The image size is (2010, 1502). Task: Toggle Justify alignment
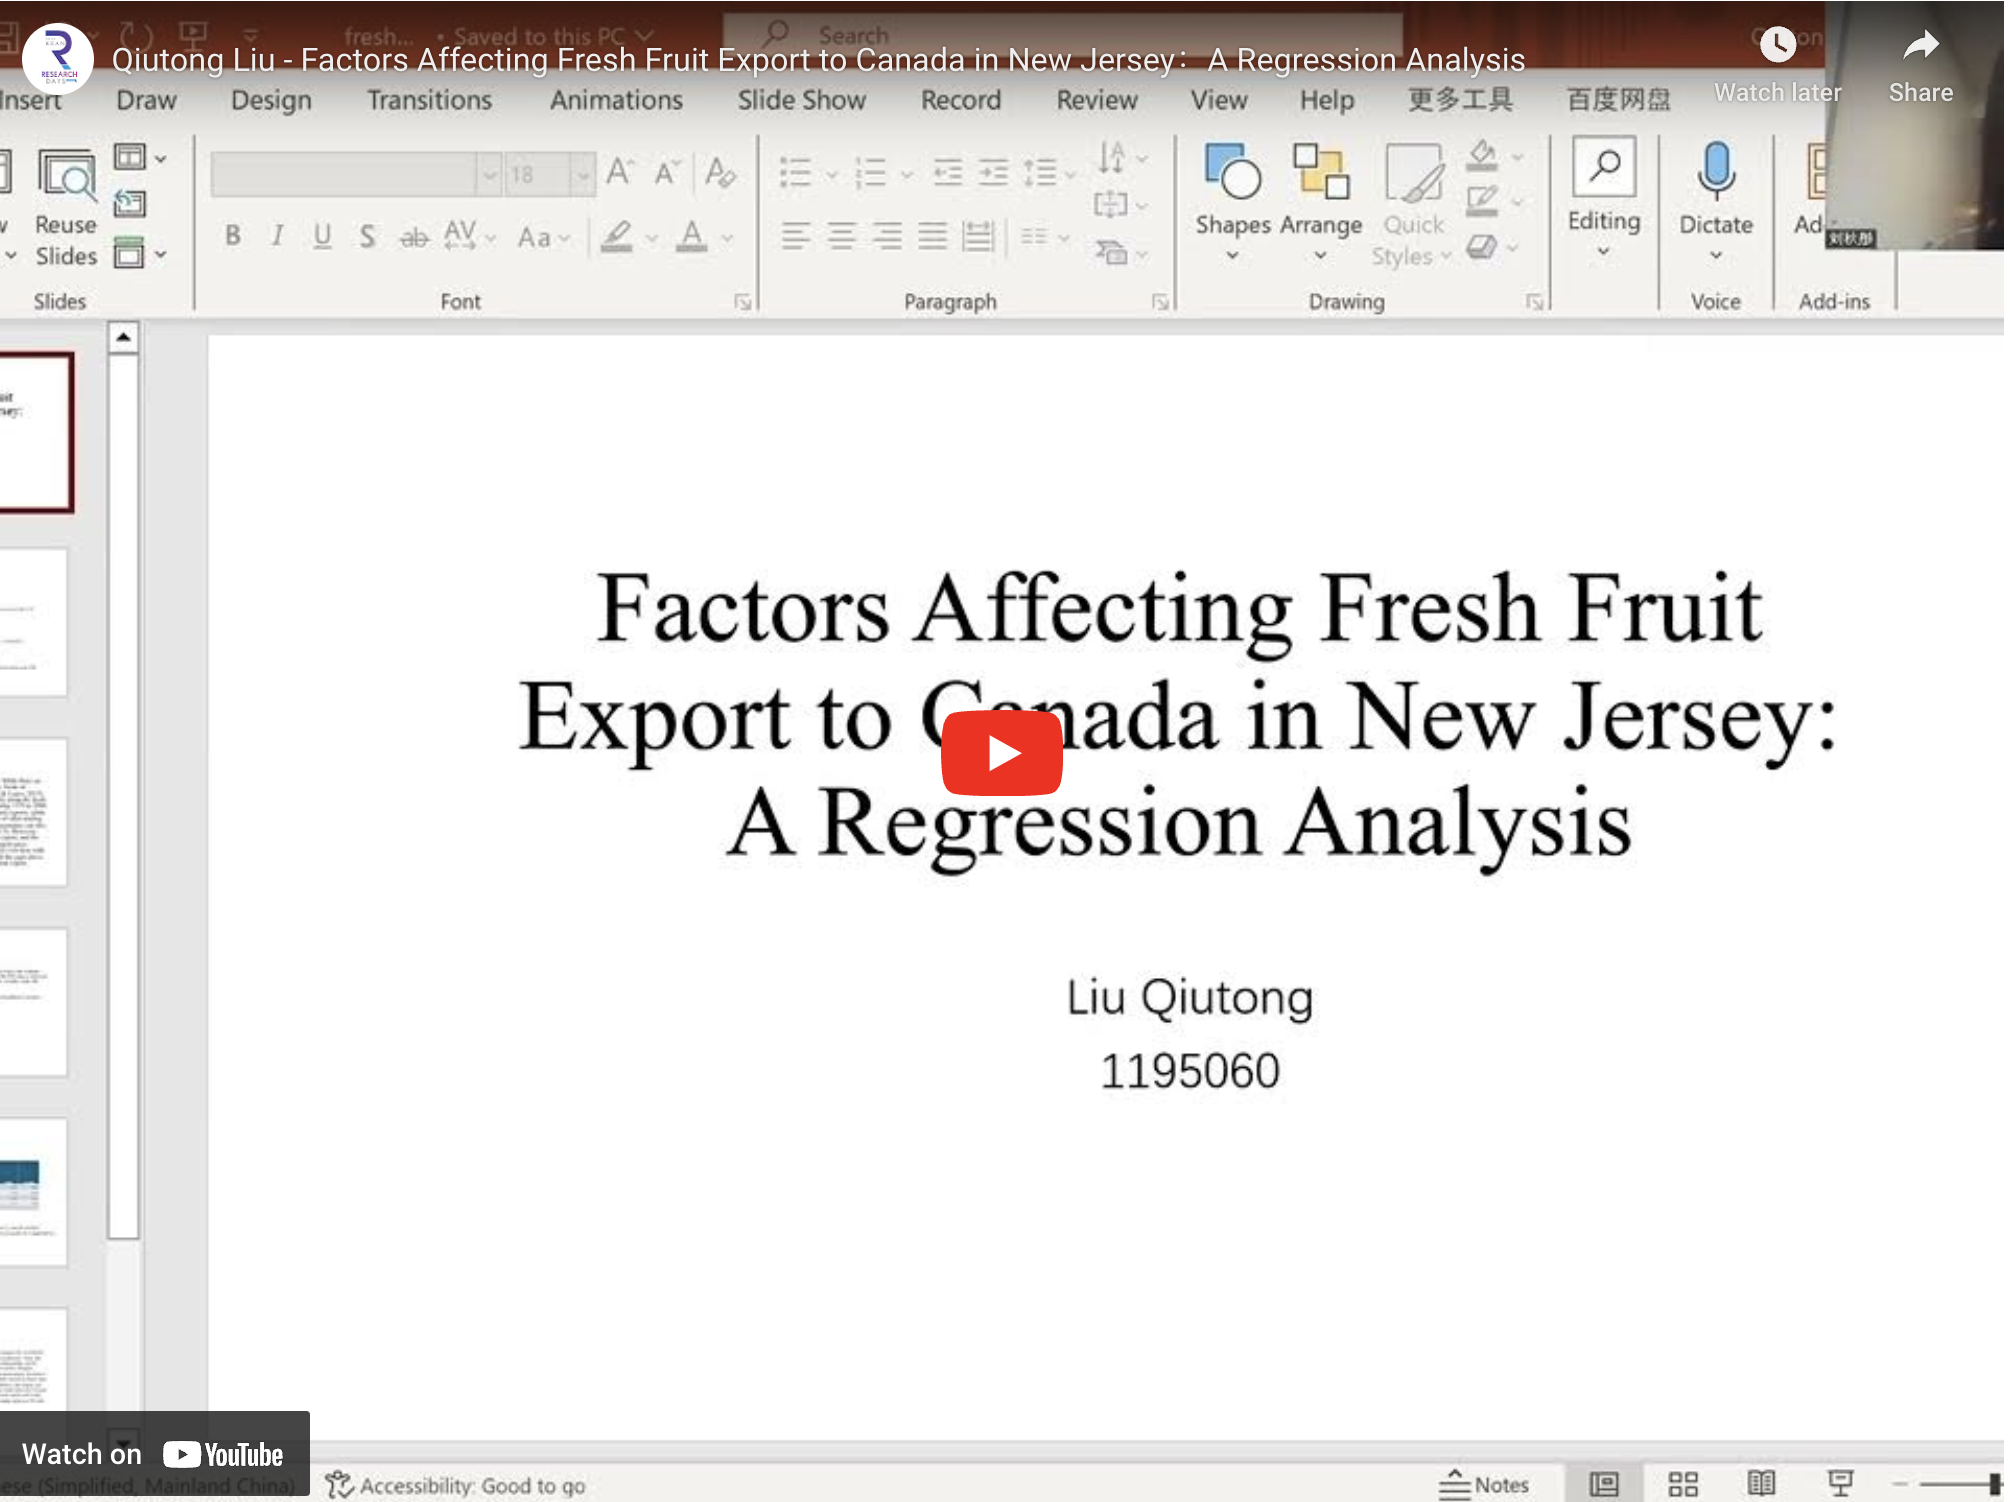[x=933, y=236]
